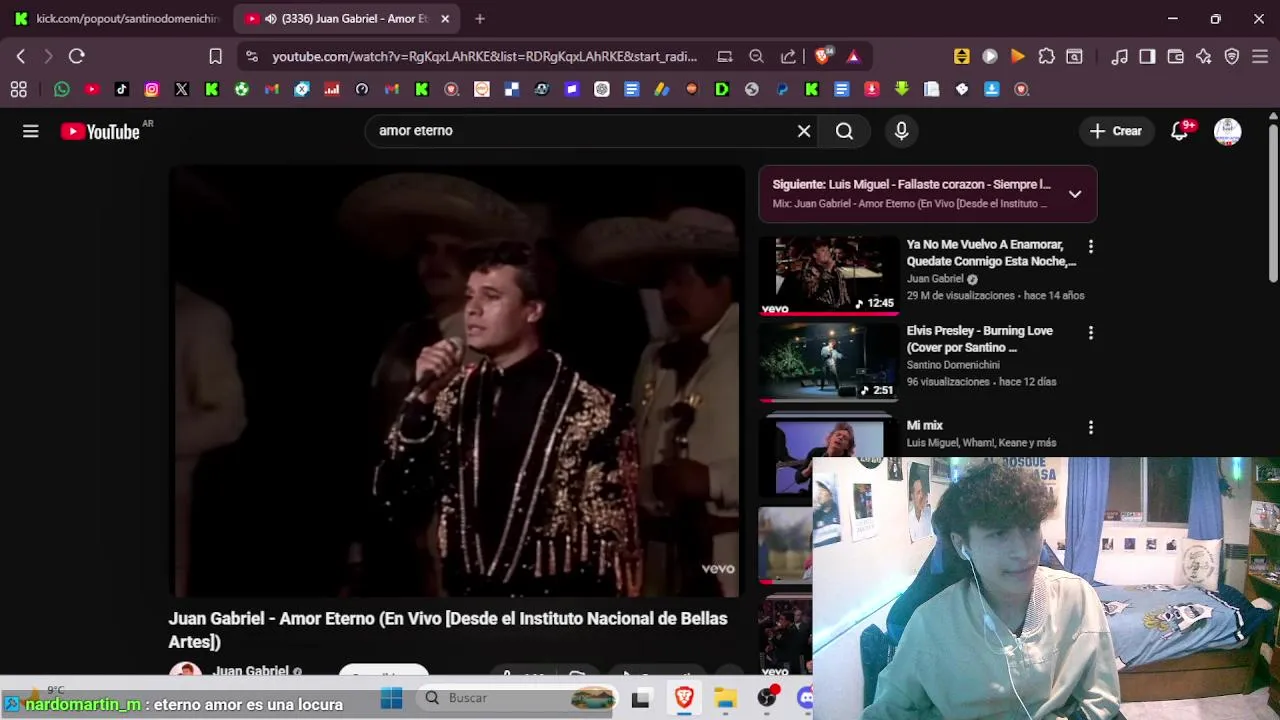Viewport: 1280px width, 720px height.
Task: Open File Explorer from taskbar
Action: point(726,698)
